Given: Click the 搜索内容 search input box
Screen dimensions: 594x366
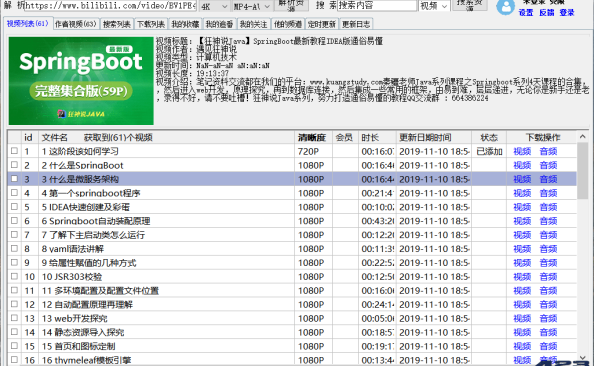Looking at the screenshot, I should 377,5.
